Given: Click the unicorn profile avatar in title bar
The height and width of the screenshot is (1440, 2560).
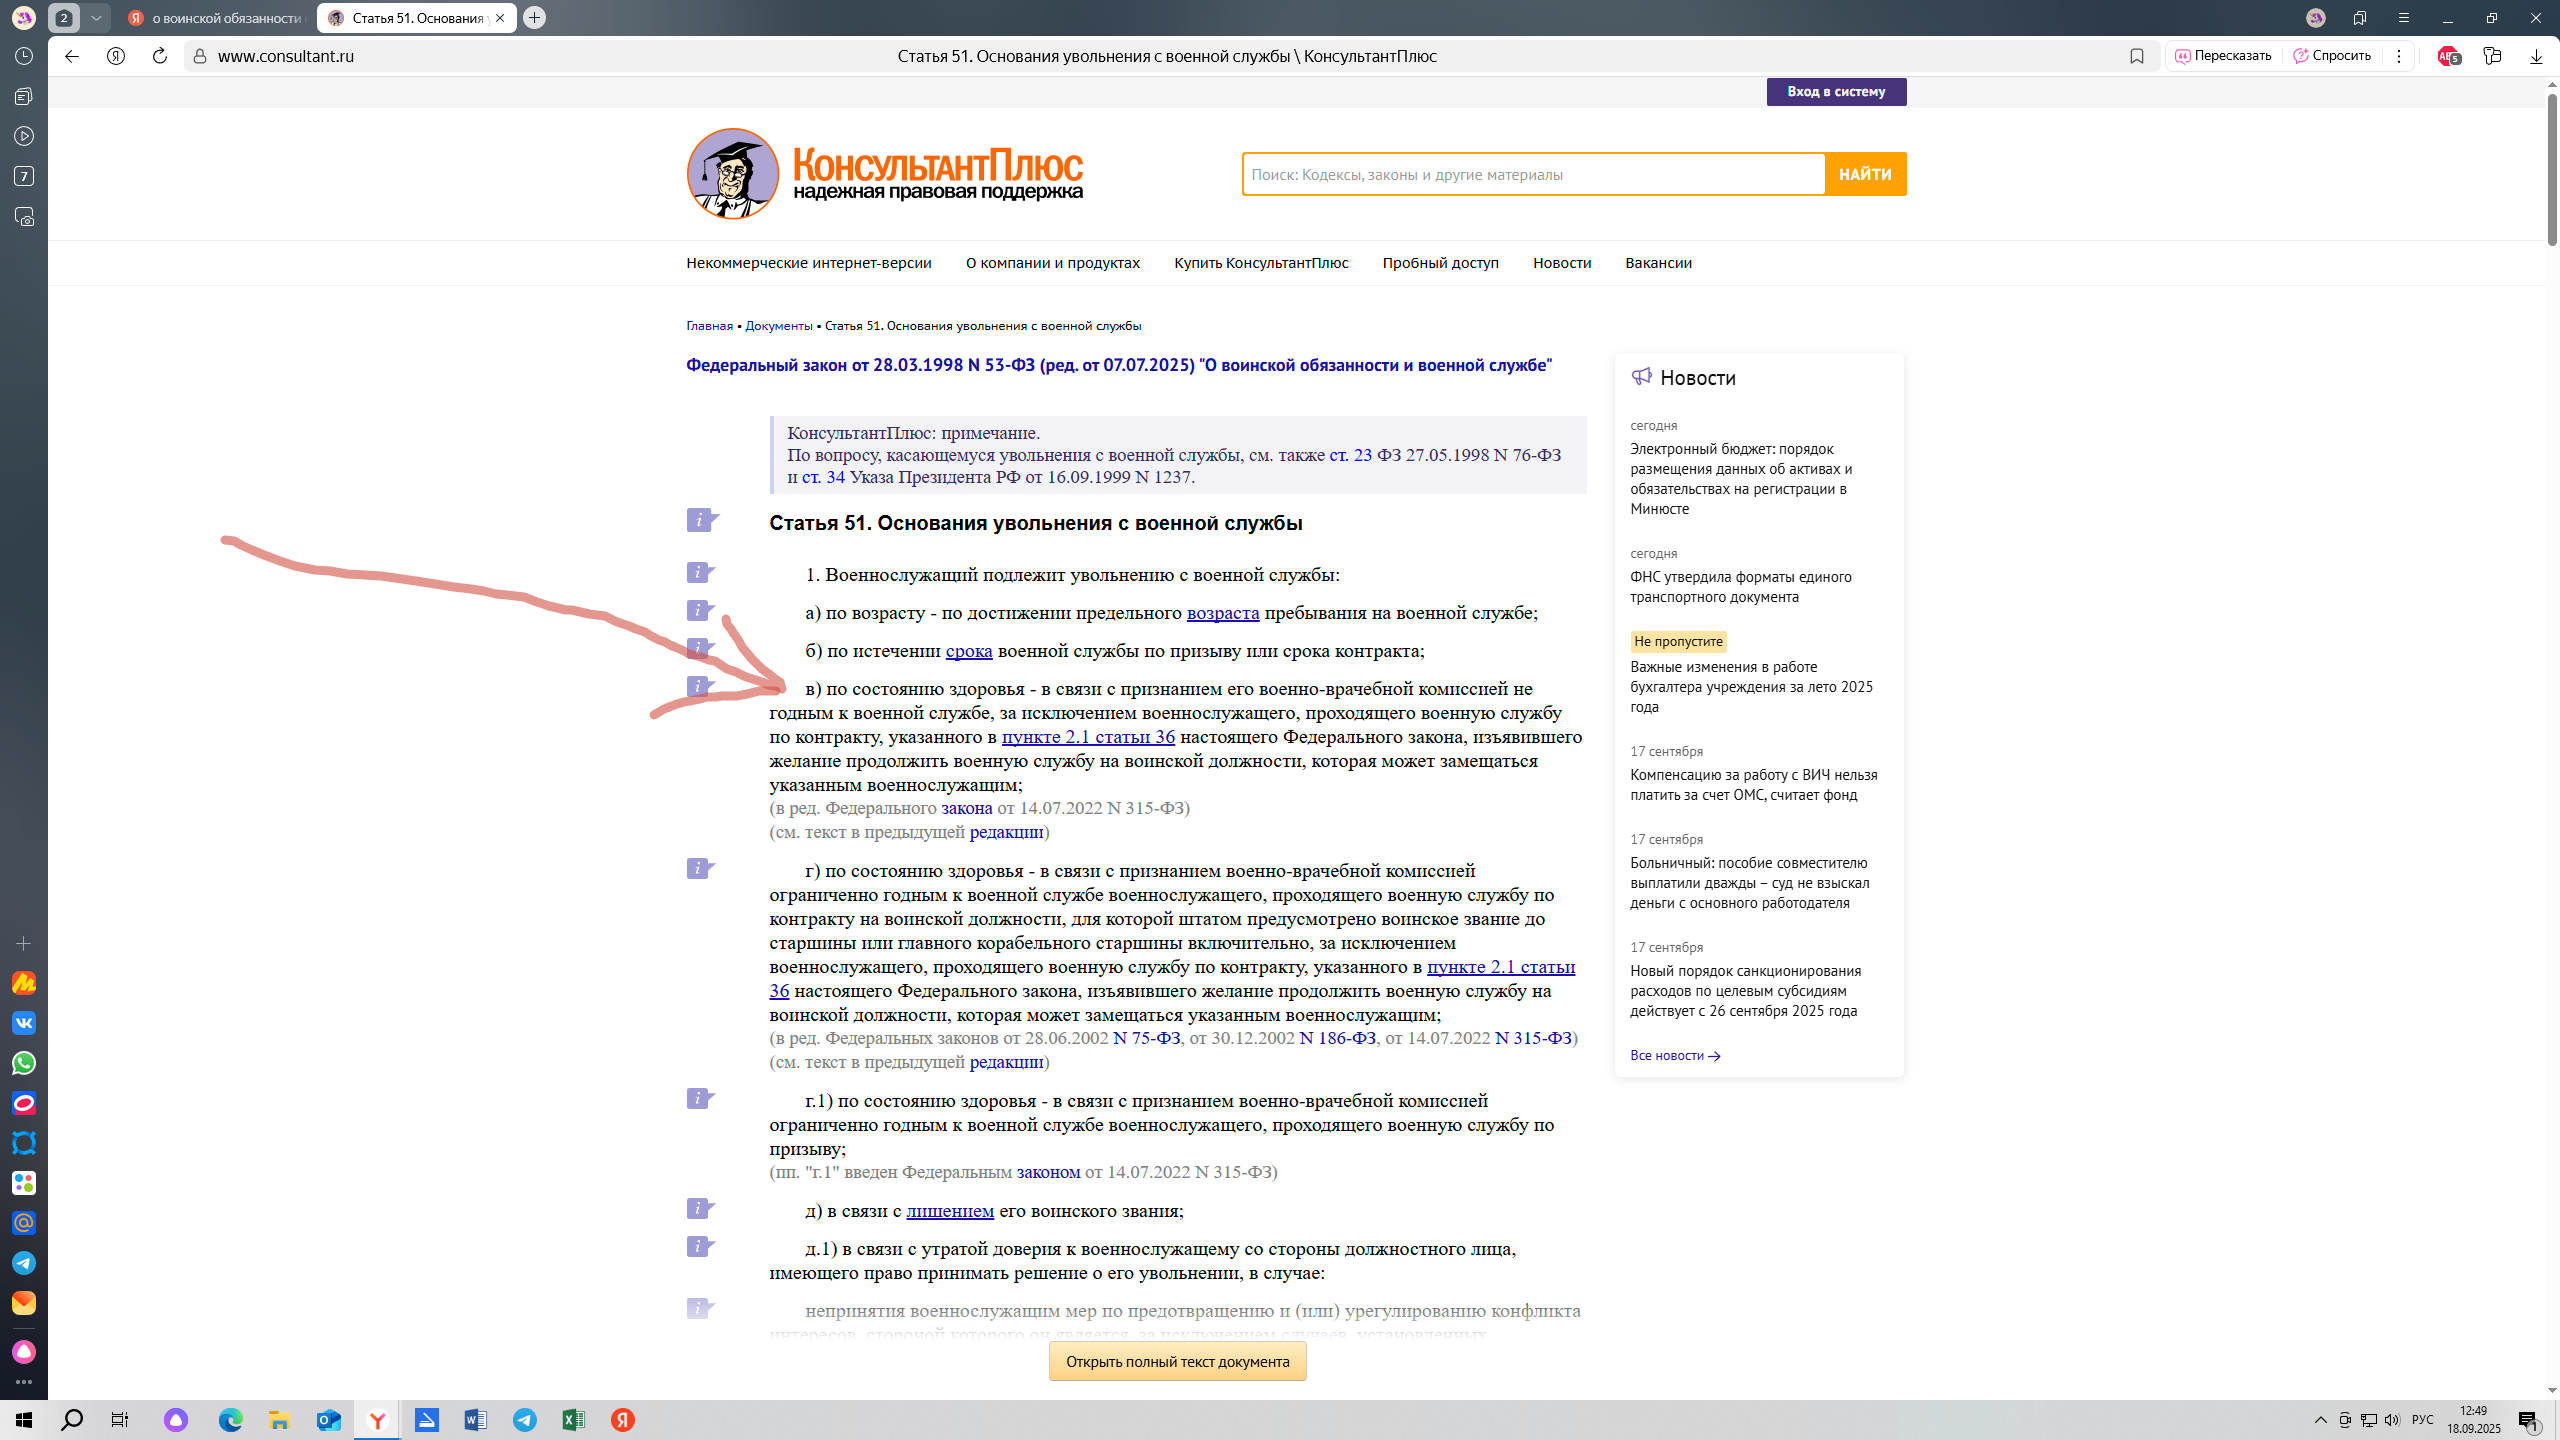Looking at the screenshot, I should pos(2316,18).
